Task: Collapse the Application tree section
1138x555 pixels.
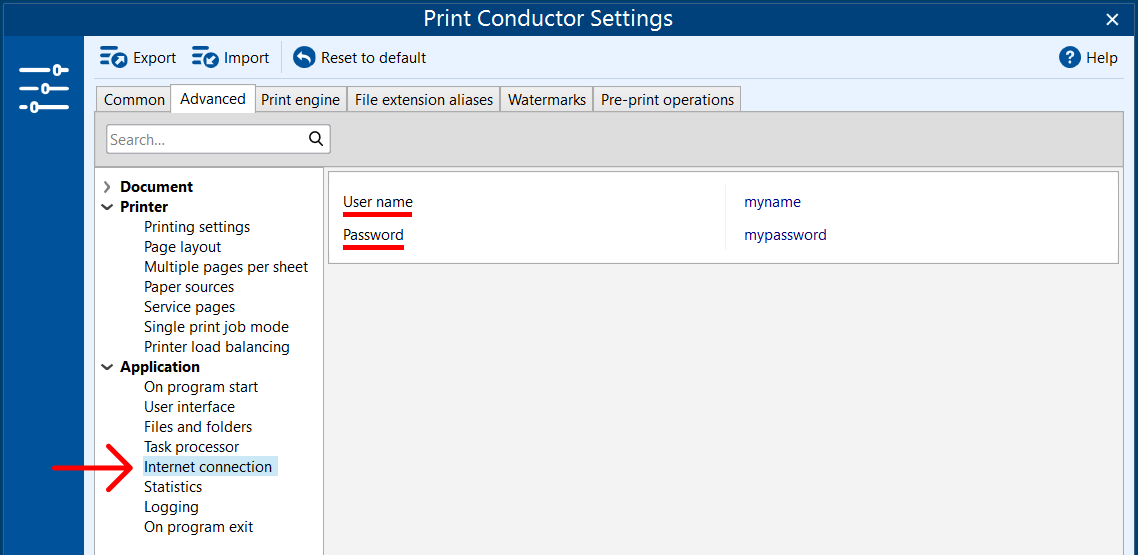Action: (107, 367)
